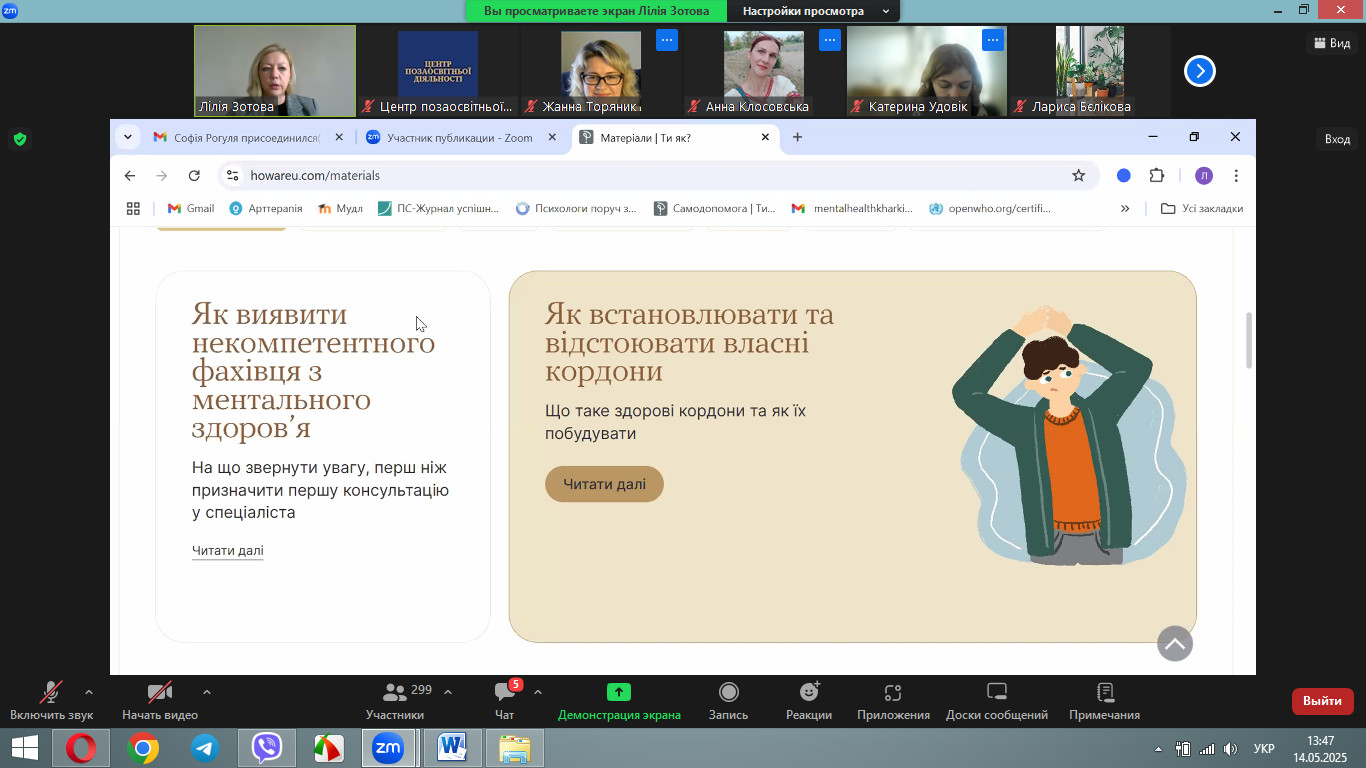Open Мудл bookmark
Screen dimensions: 1366x768
coord(341,208)
